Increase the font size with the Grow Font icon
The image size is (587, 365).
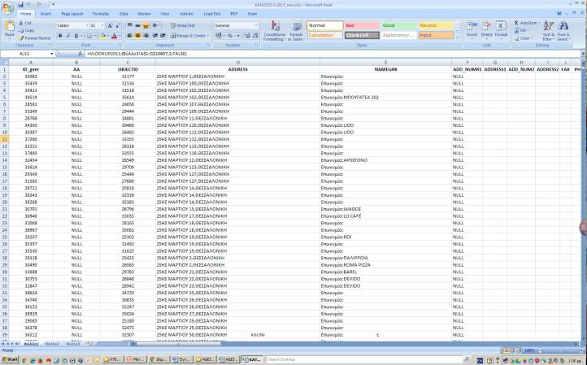tap(110, 26)
